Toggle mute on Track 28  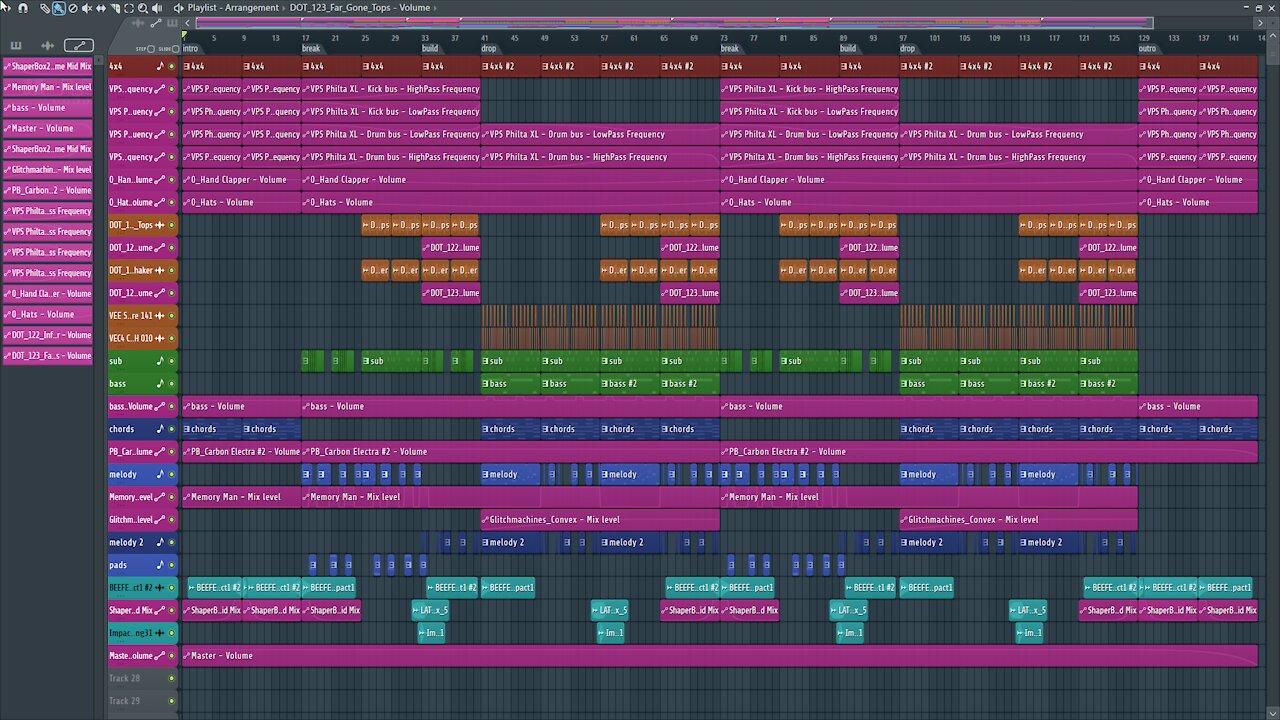tap(172, 678)
